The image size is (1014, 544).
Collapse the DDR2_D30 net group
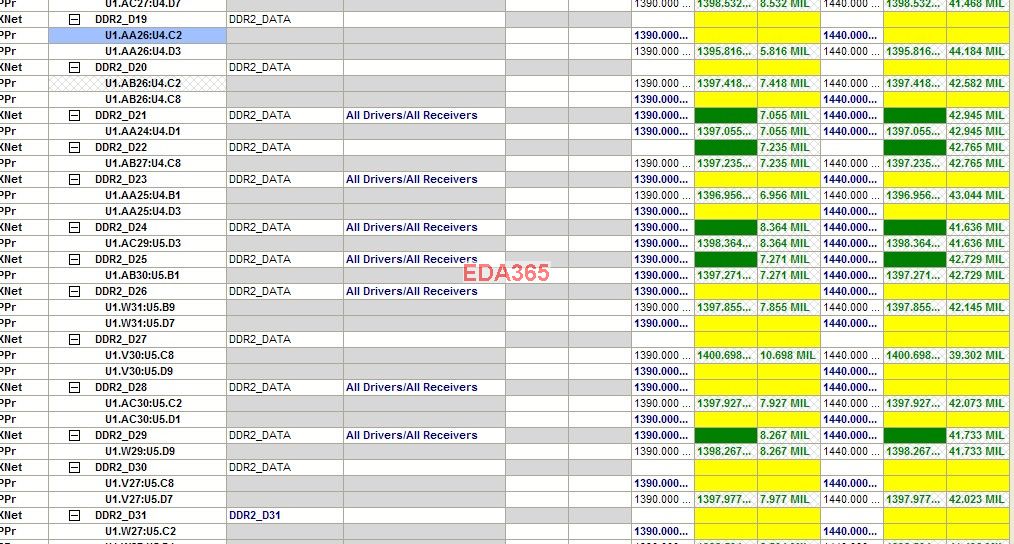(x=74, y=467)
